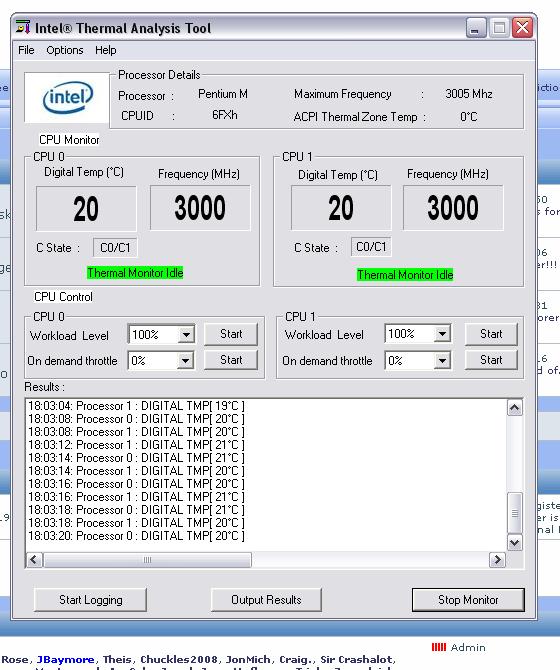Click the Output Results button
Viewport: 560px width, 670px height.
[266, 600]
